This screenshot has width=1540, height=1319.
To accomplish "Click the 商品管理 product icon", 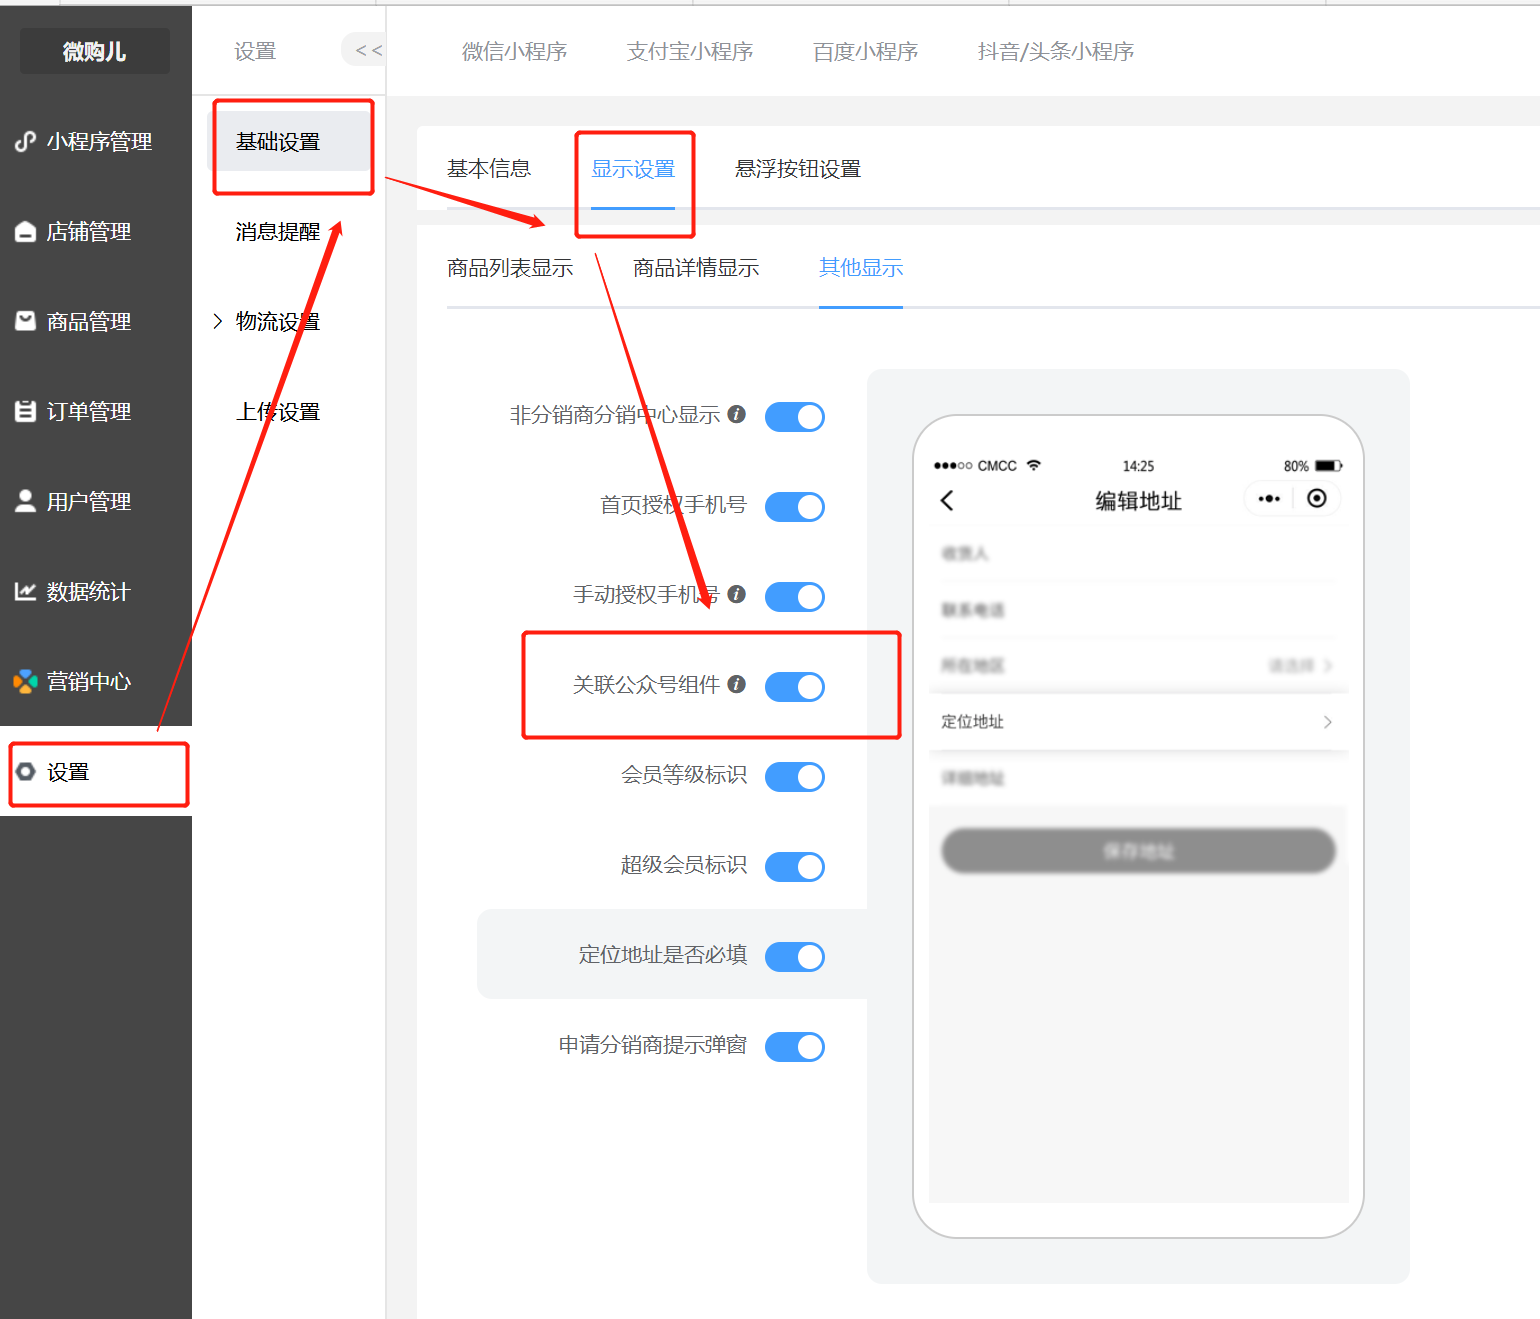I will (25, 321).
